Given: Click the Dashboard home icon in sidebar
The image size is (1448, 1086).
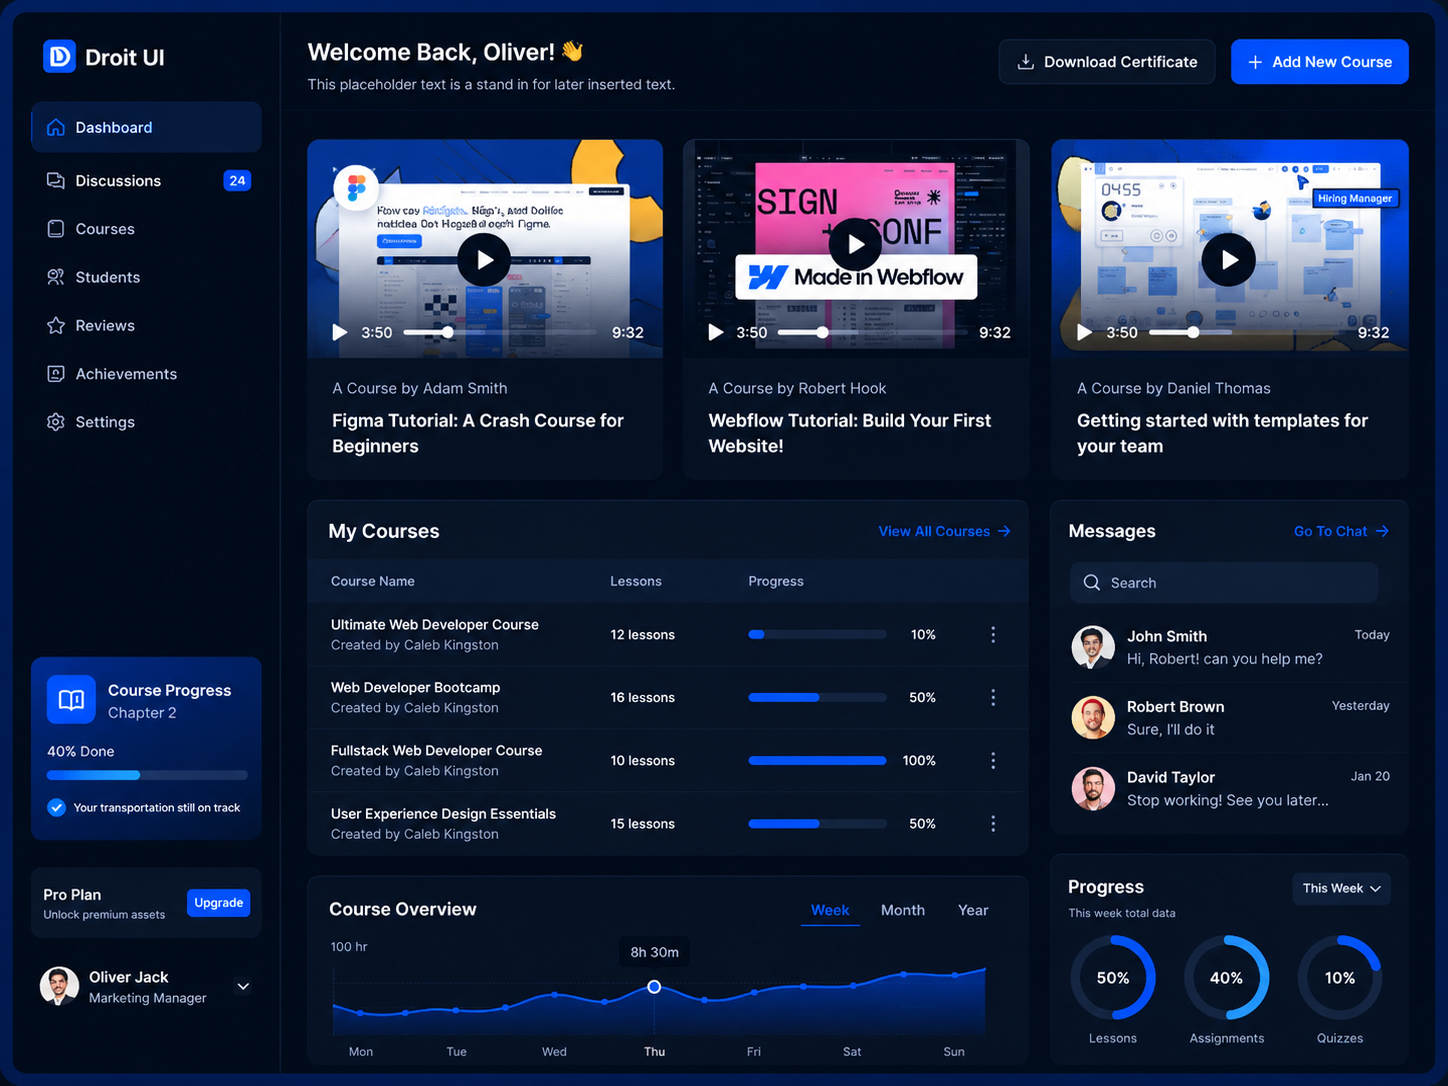Looking at the screenshot, I should tap(56, 127).
